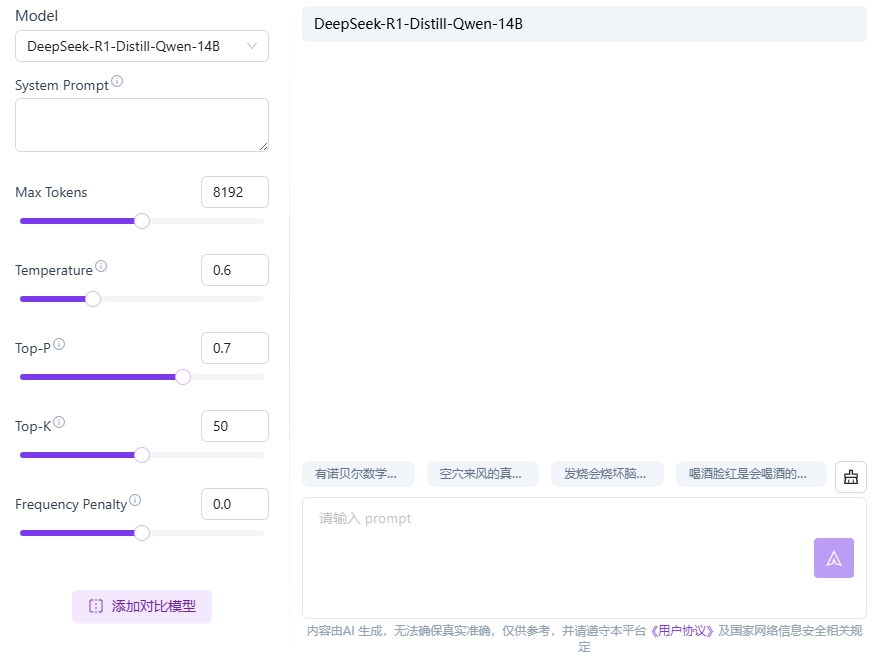Open the Model selection dropdown
This screenshot has height=654, width=875.
[141, 46]
